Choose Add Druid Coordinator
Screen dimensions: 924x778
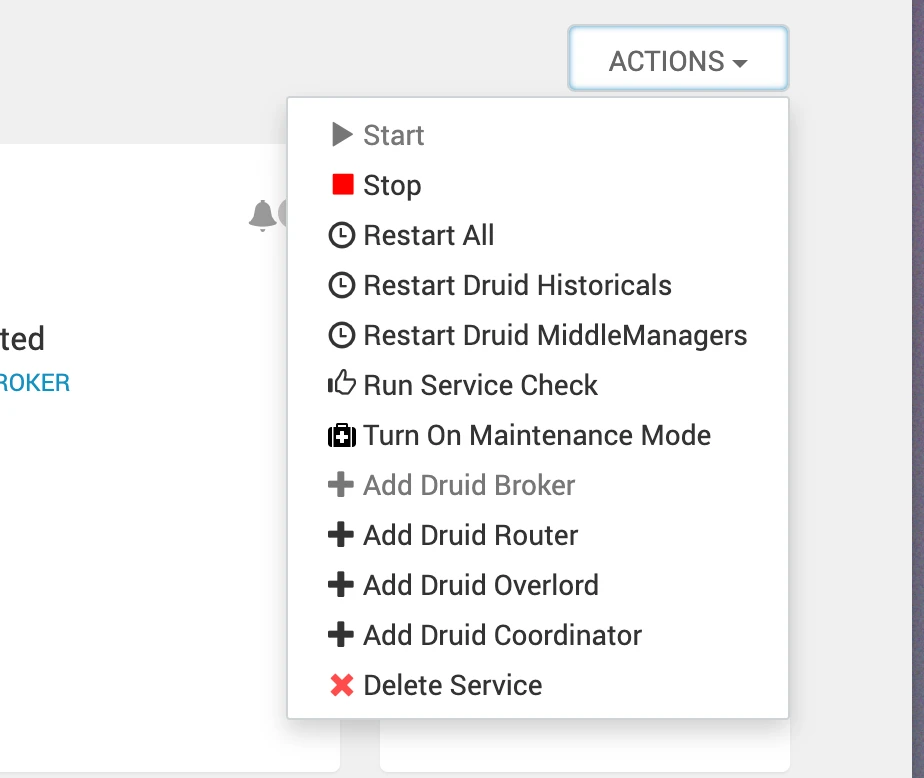[x=537, y=635]
